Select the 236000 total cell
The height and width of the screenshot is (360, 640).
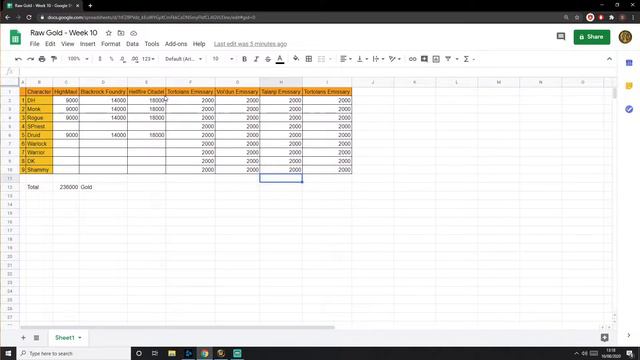66,187
